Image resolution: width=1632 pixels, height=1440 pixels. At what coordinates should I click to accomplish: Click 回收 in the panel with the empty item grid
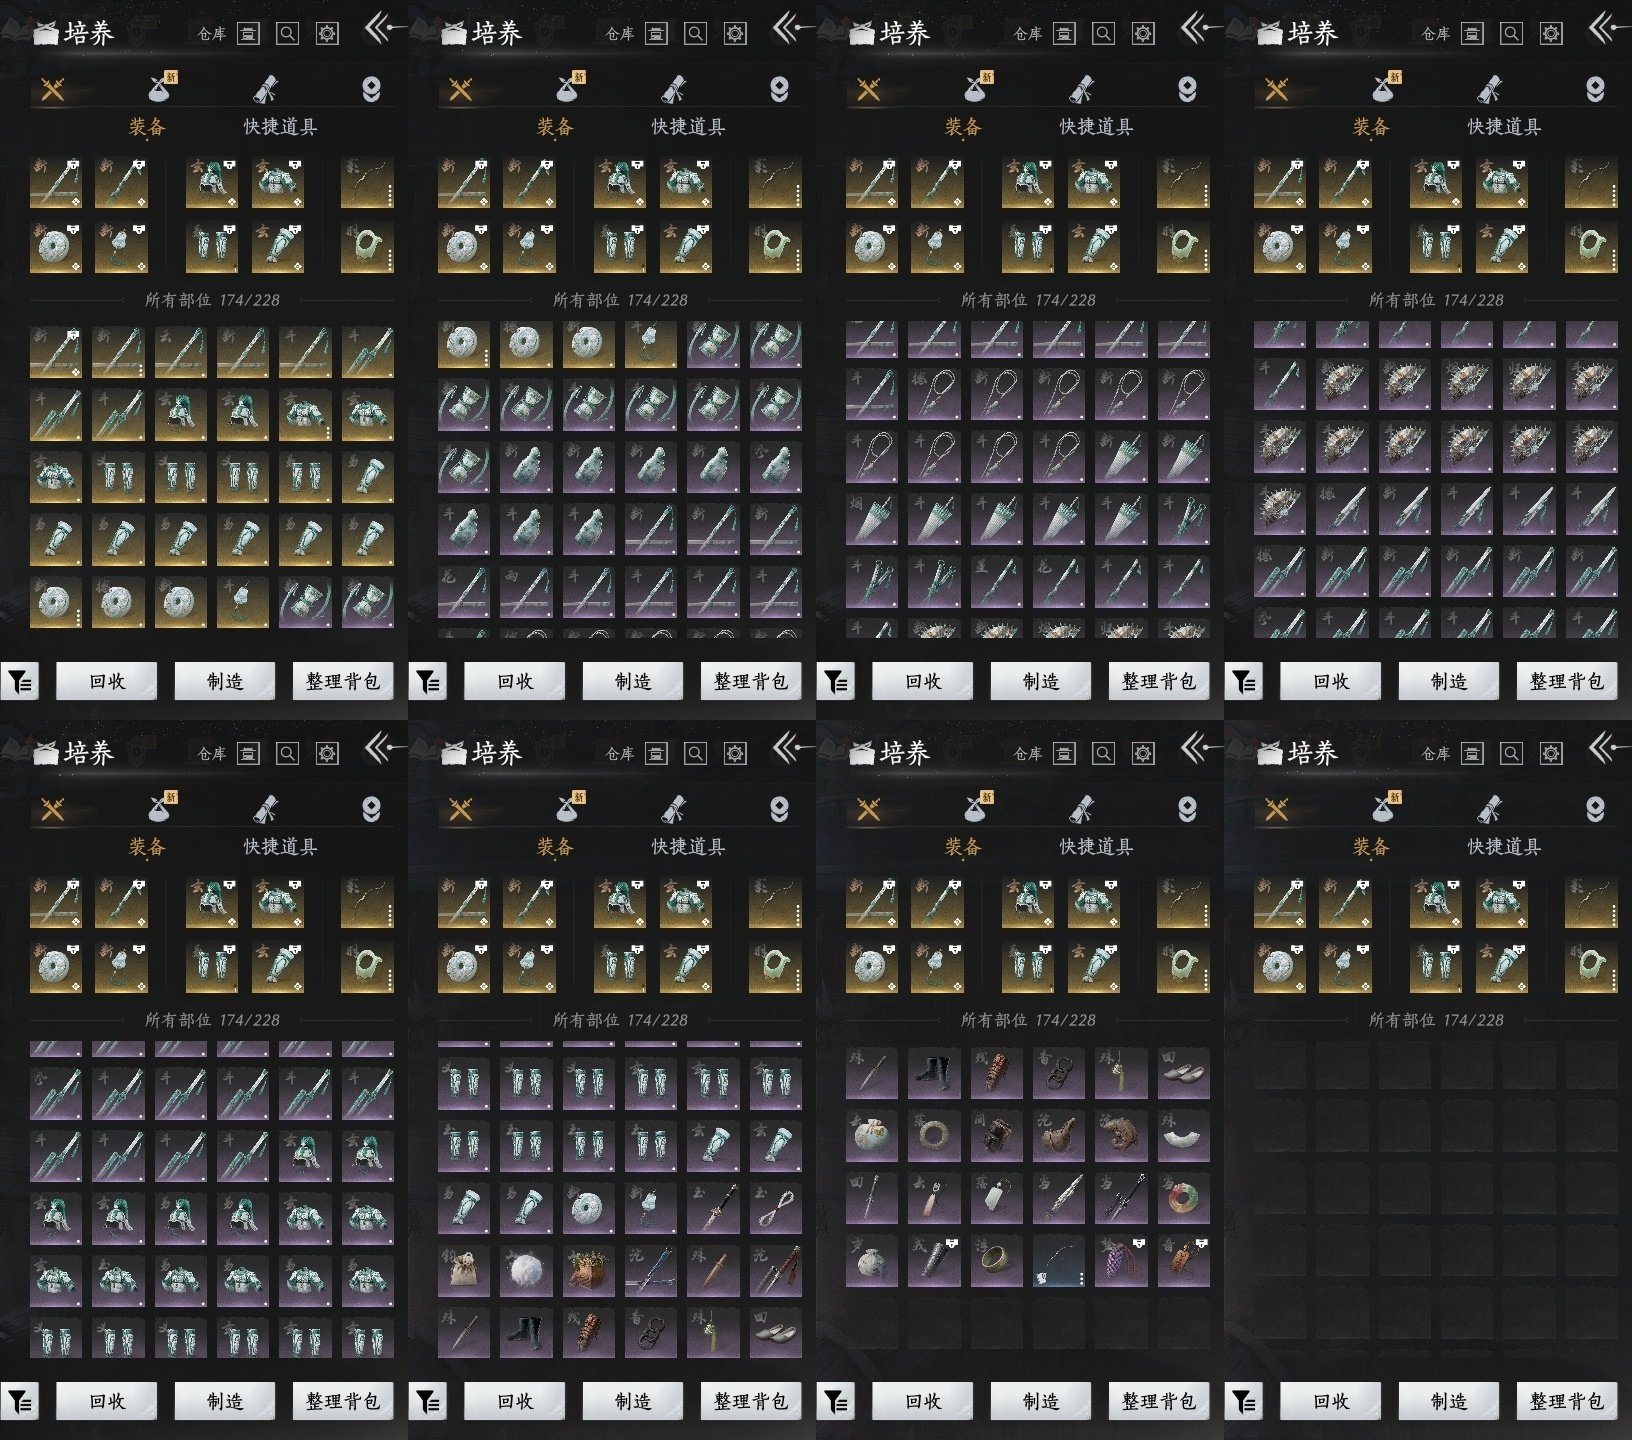(x=1330, y=1401)
